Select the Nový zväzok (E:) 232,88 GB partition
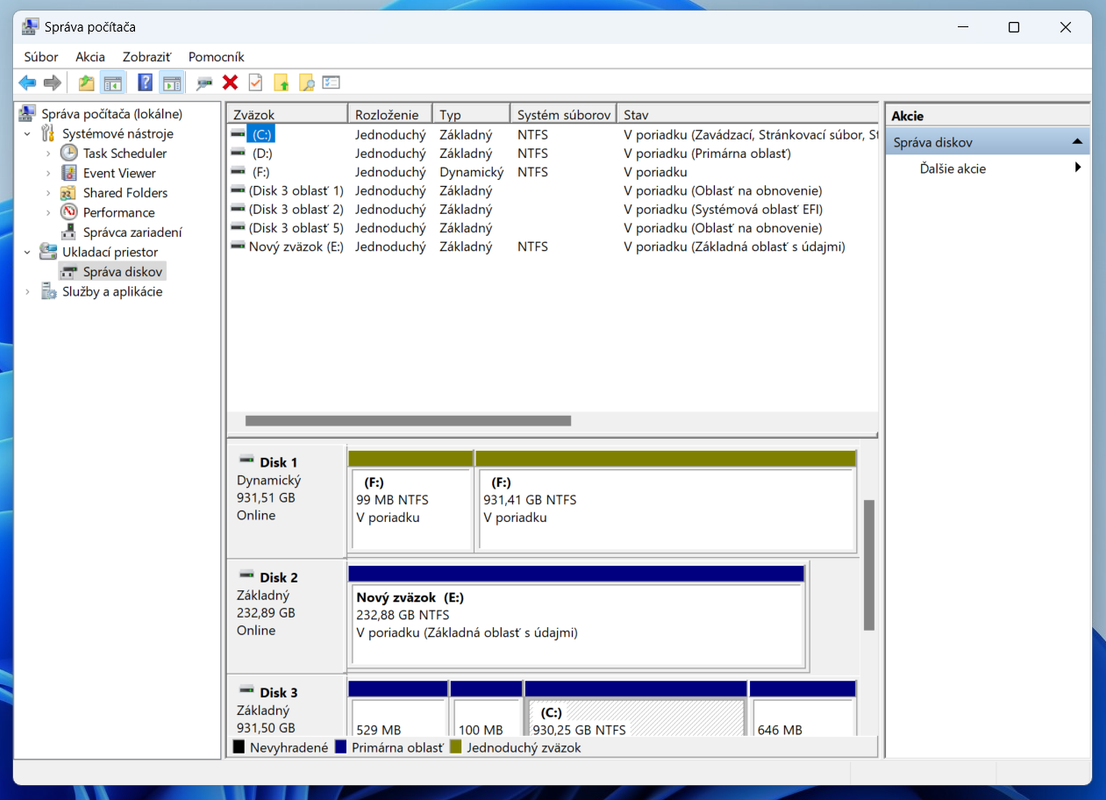 577,617
